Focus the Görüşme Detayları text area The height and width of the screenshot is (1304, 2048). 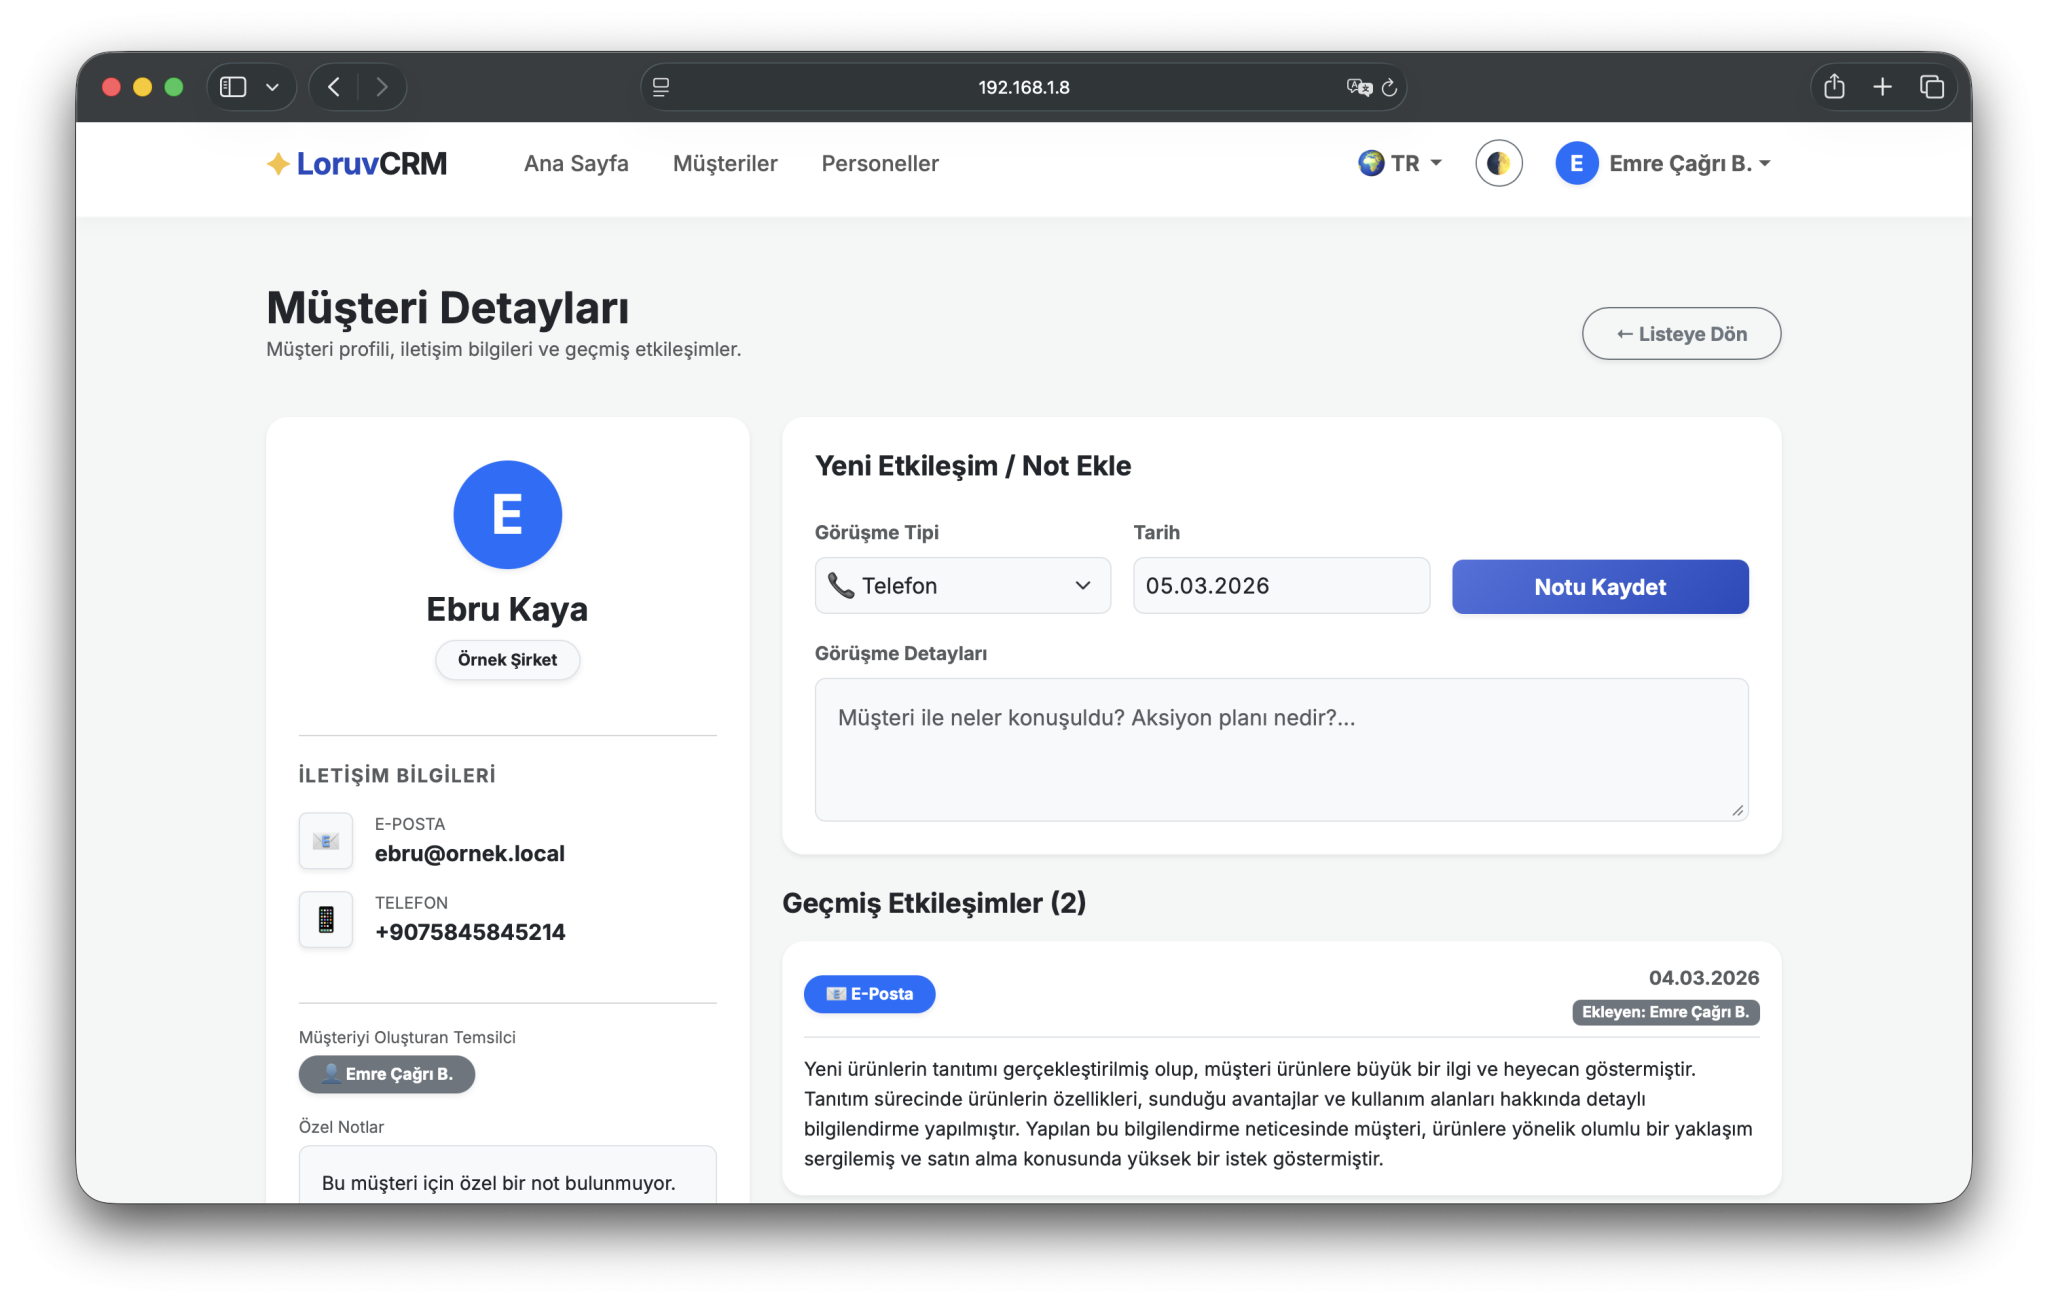click(x=1280, y=750)
